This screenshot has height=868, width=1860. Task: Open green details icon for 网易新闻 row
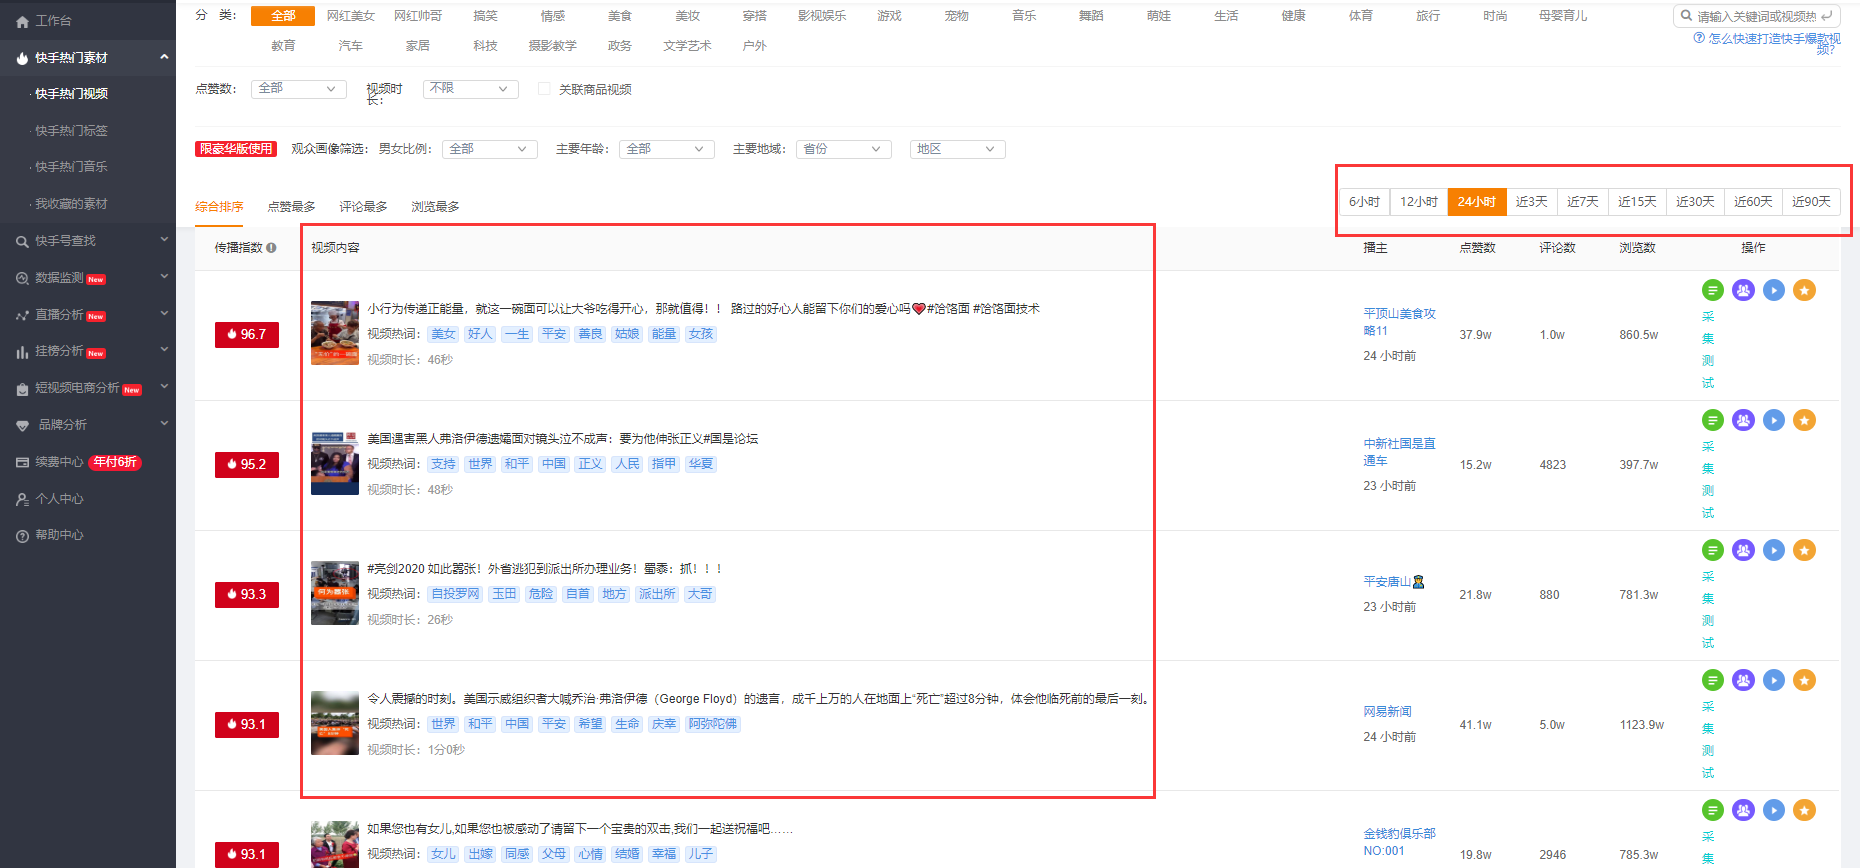pyautogui.click(x=1713, y=680)
